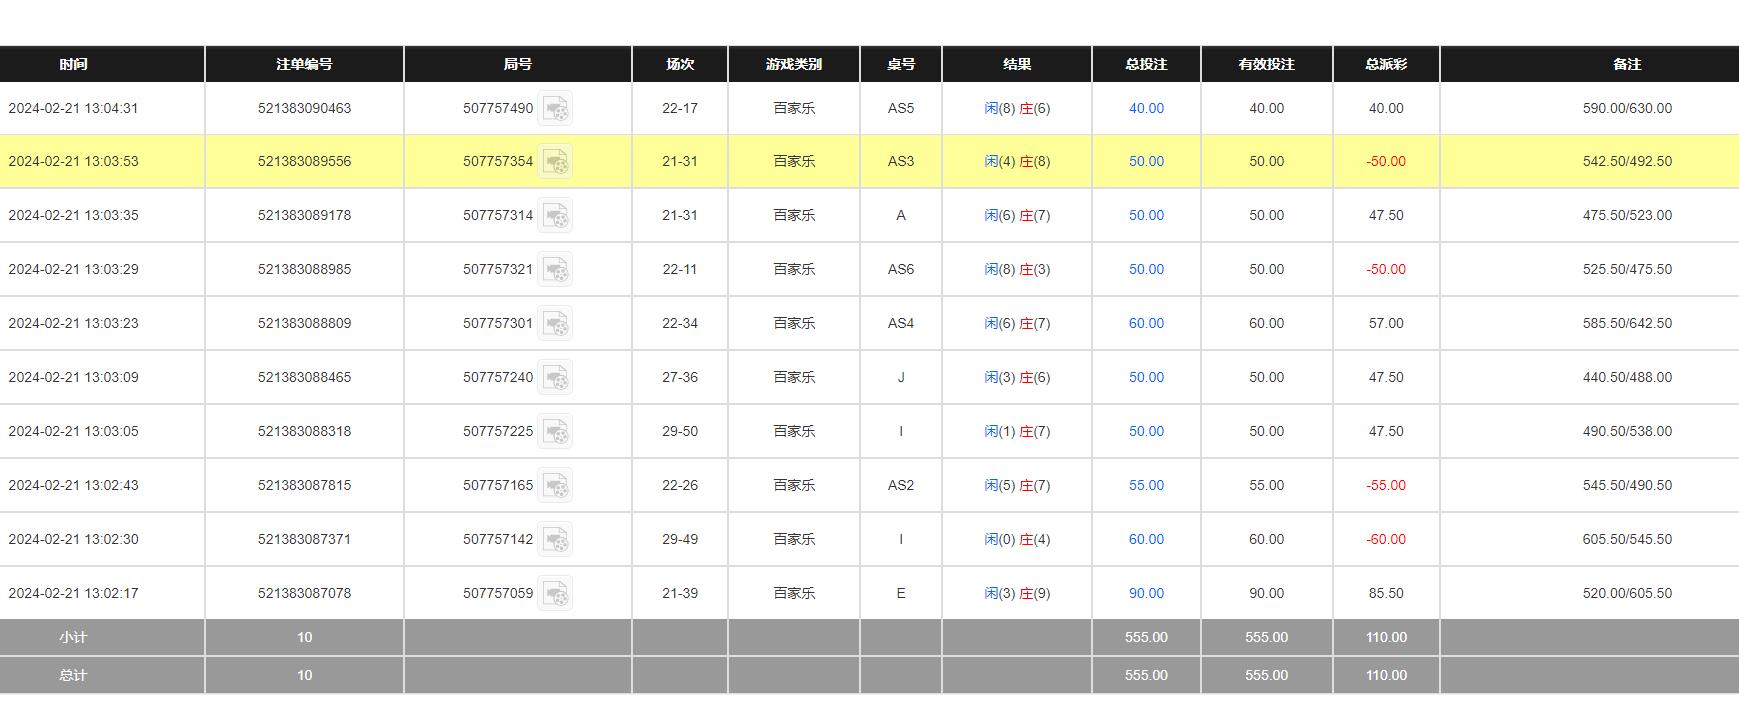Select bet number 521383089556 in highlighted row

304,161
